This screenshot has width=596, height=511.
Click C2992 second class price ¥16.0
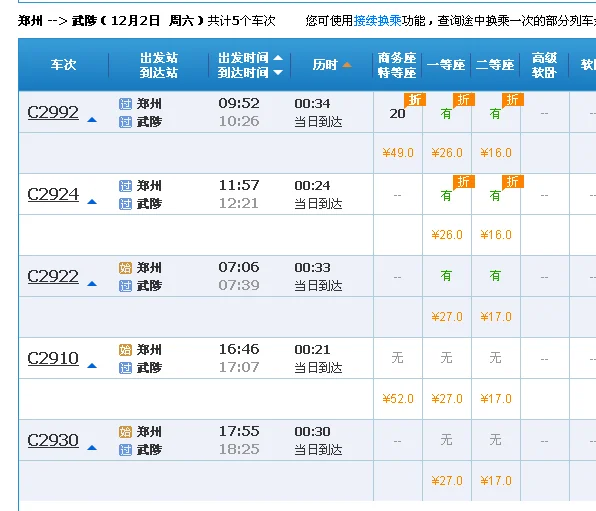tap(496, 153)
